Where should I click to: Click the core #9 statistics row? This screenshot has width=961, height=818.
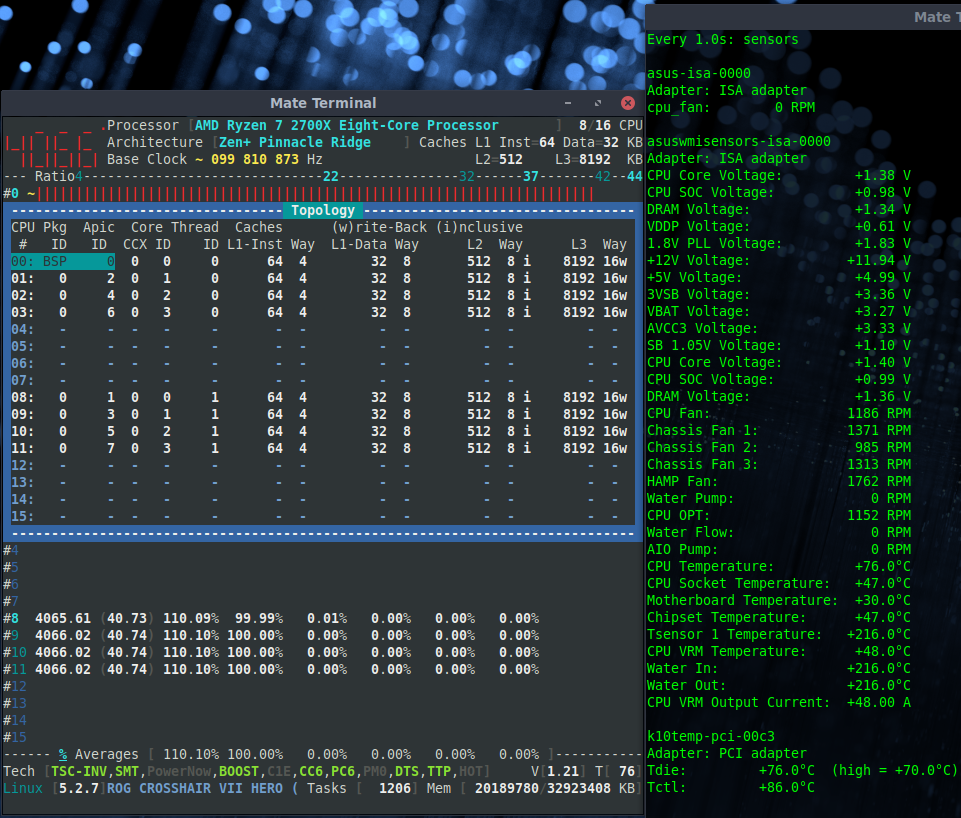point(271,635)
